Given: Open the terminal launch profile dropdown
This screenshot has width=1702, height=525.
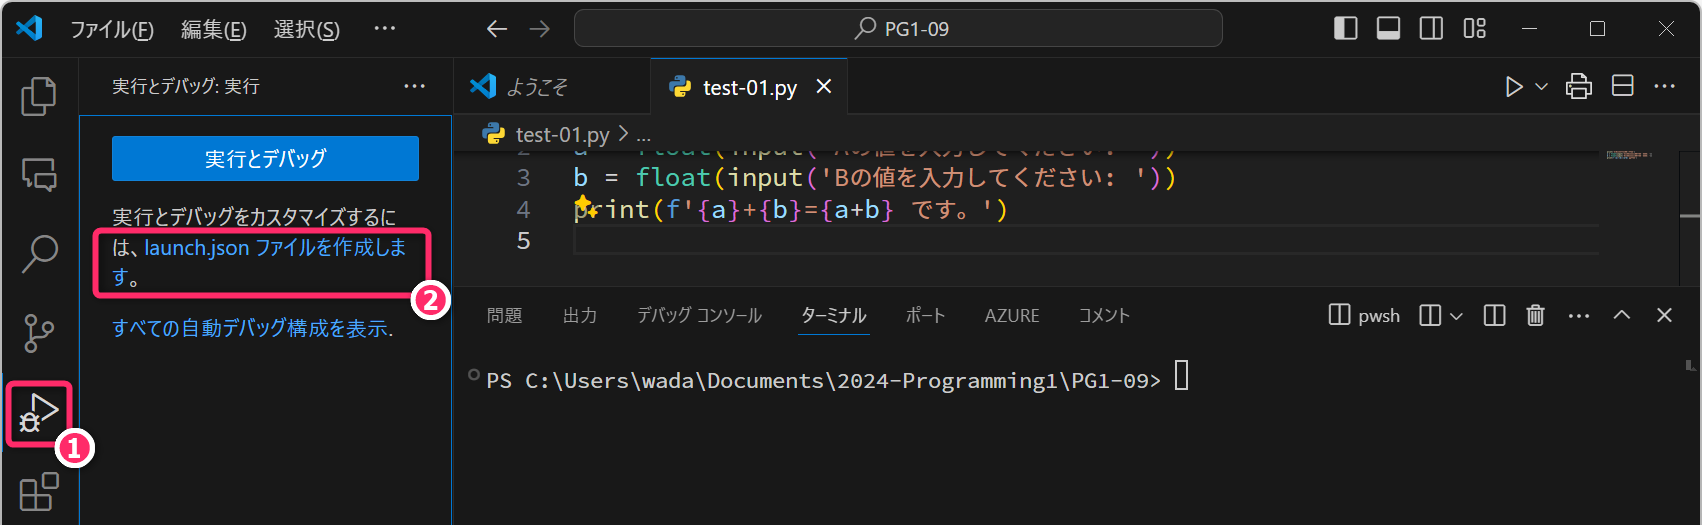Looking at the screenshot, I should pyautogui.click(x=1456, y=316).
